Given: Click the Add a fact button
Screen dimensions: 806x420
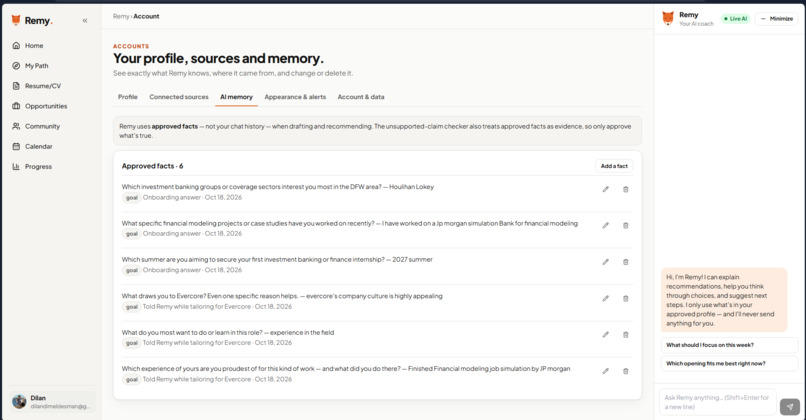Looking at the screenshot, I should click(x=614, y=166).
